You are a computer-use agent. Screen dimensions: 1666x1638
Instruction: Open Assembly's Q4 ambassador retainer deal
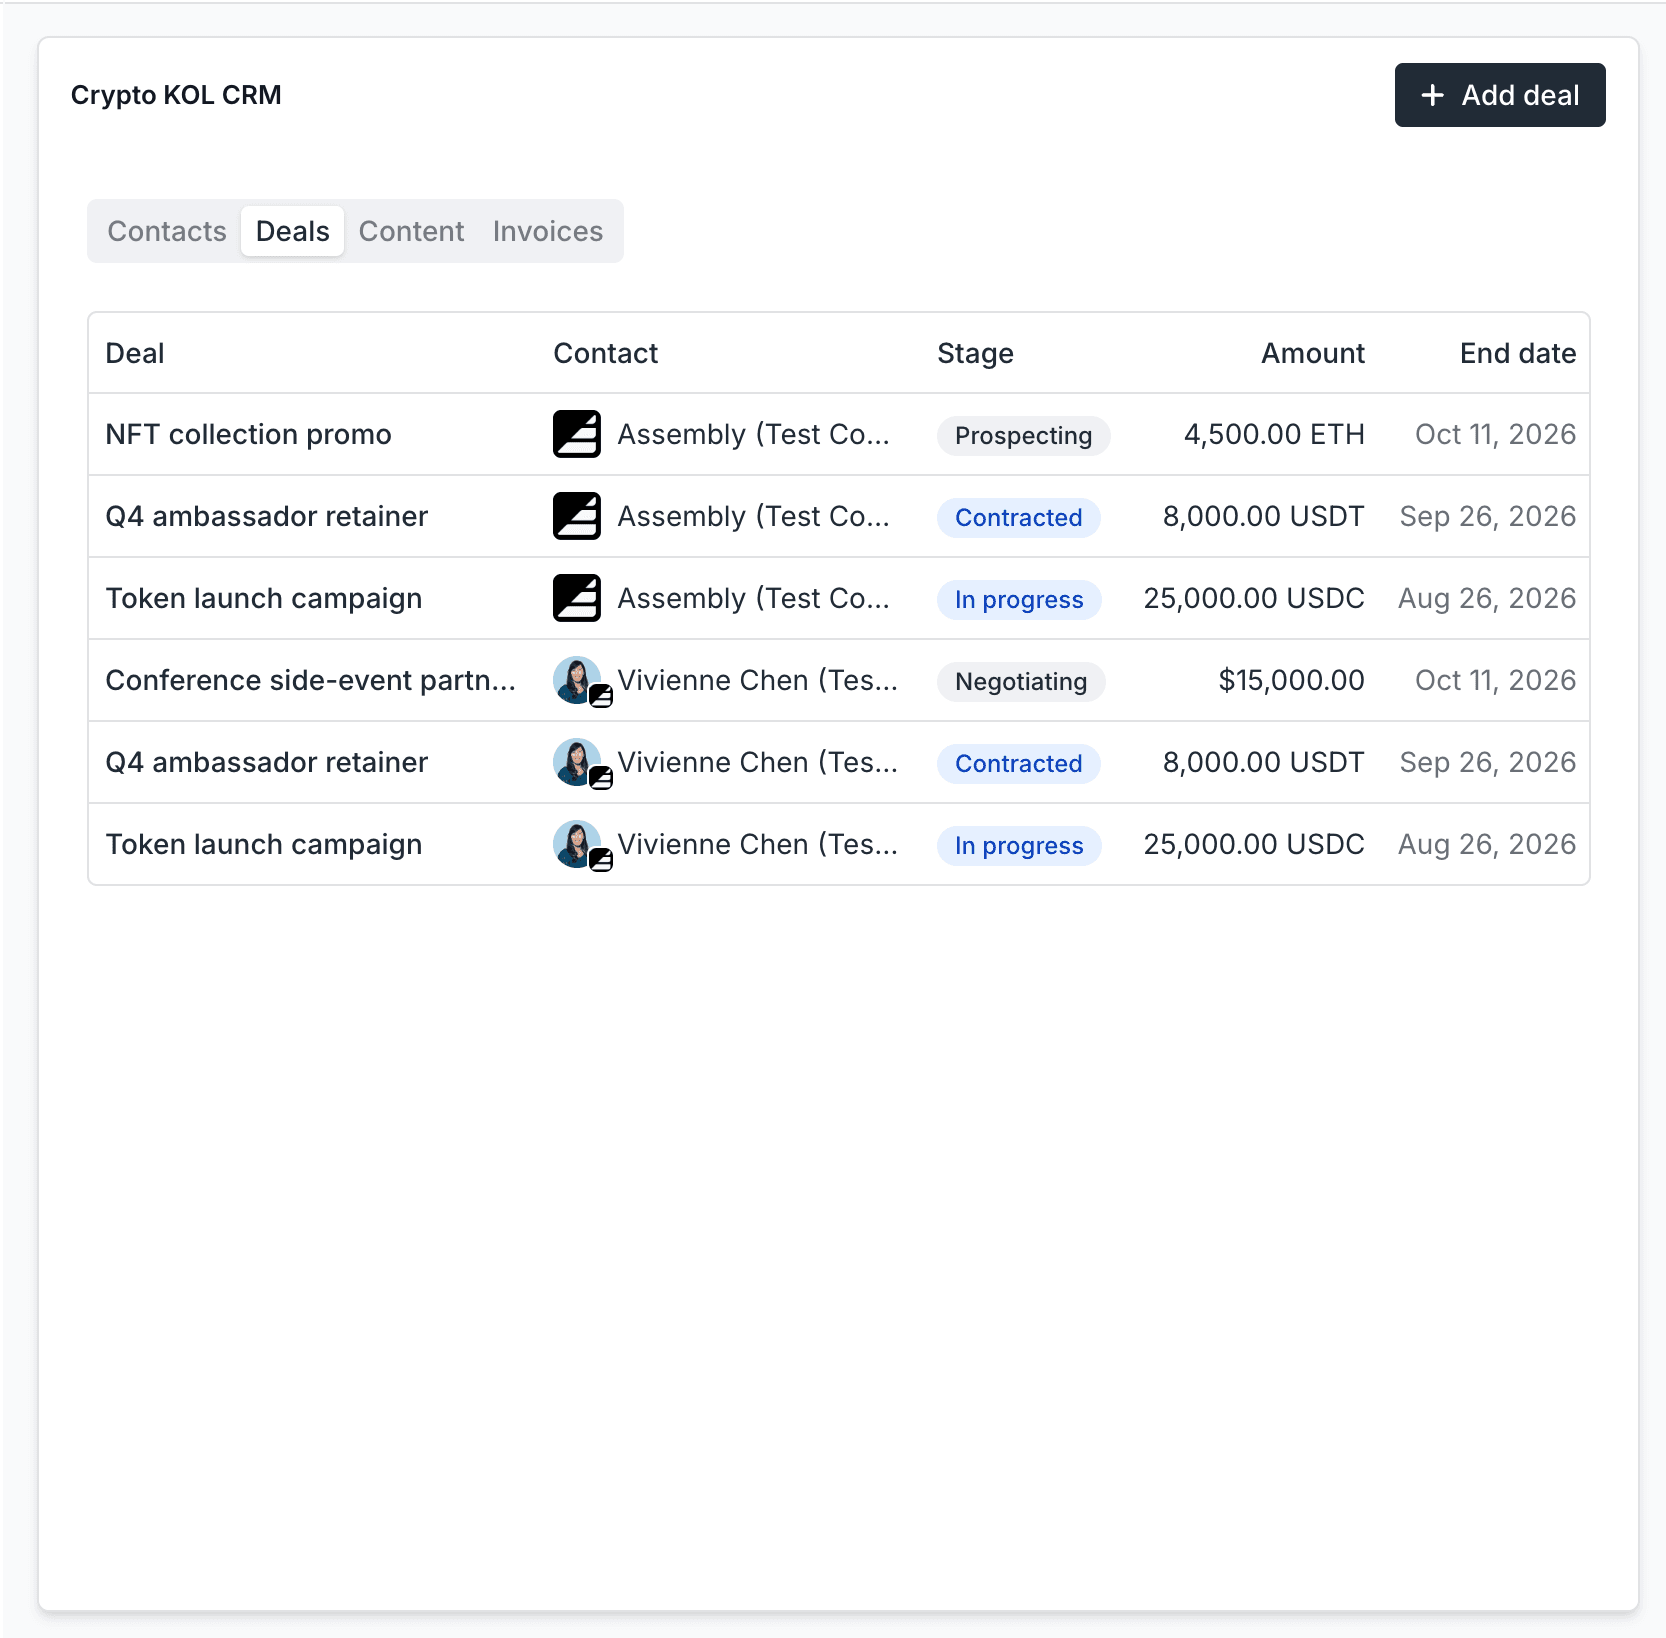coord(266,516)
